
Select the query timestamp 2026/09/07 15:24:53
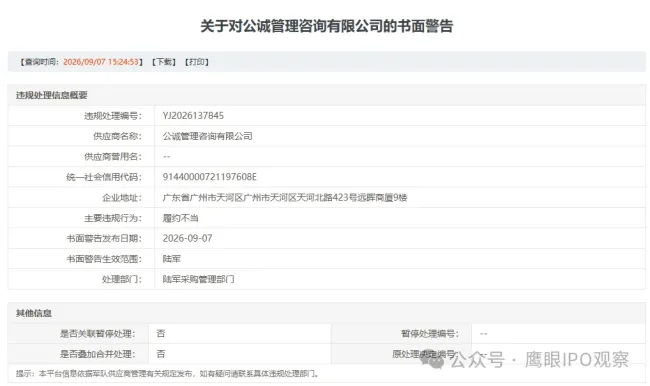coord(101,62)
